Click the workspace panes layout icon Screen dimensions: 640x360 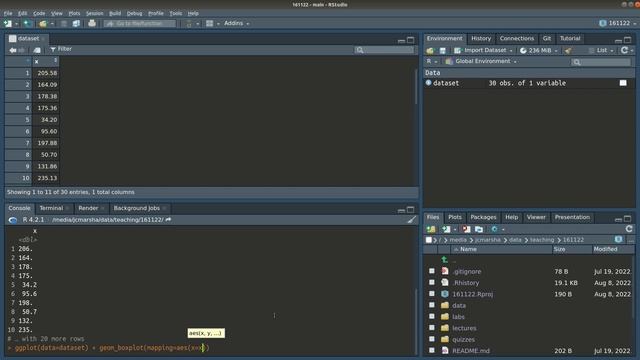coord(209,23)
